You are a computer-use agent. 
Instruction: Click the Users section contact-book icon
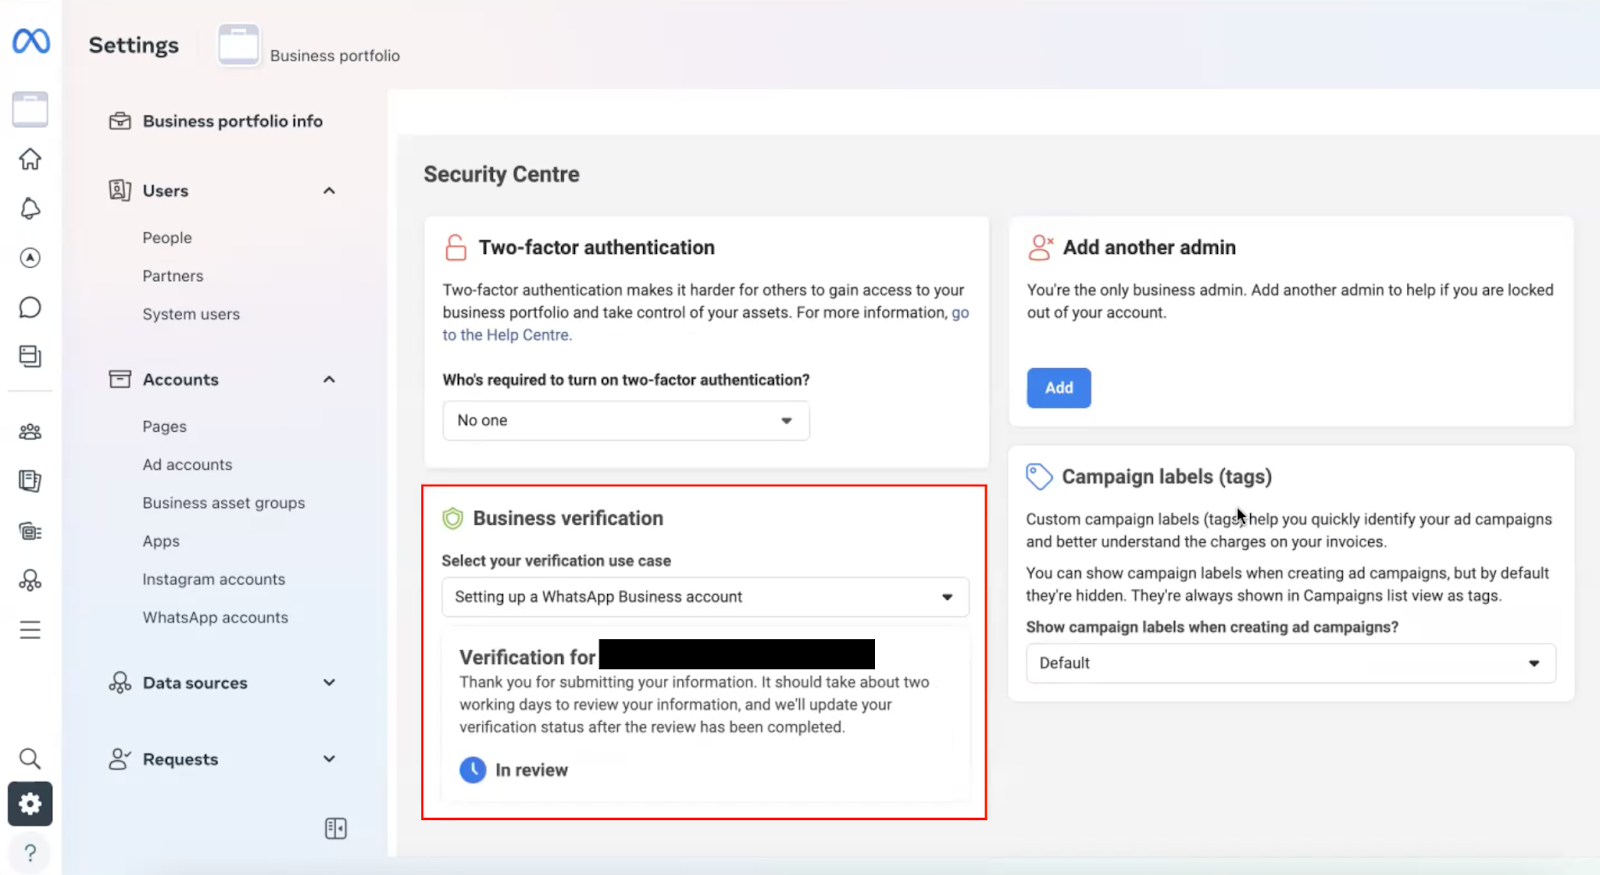(120, 190)
